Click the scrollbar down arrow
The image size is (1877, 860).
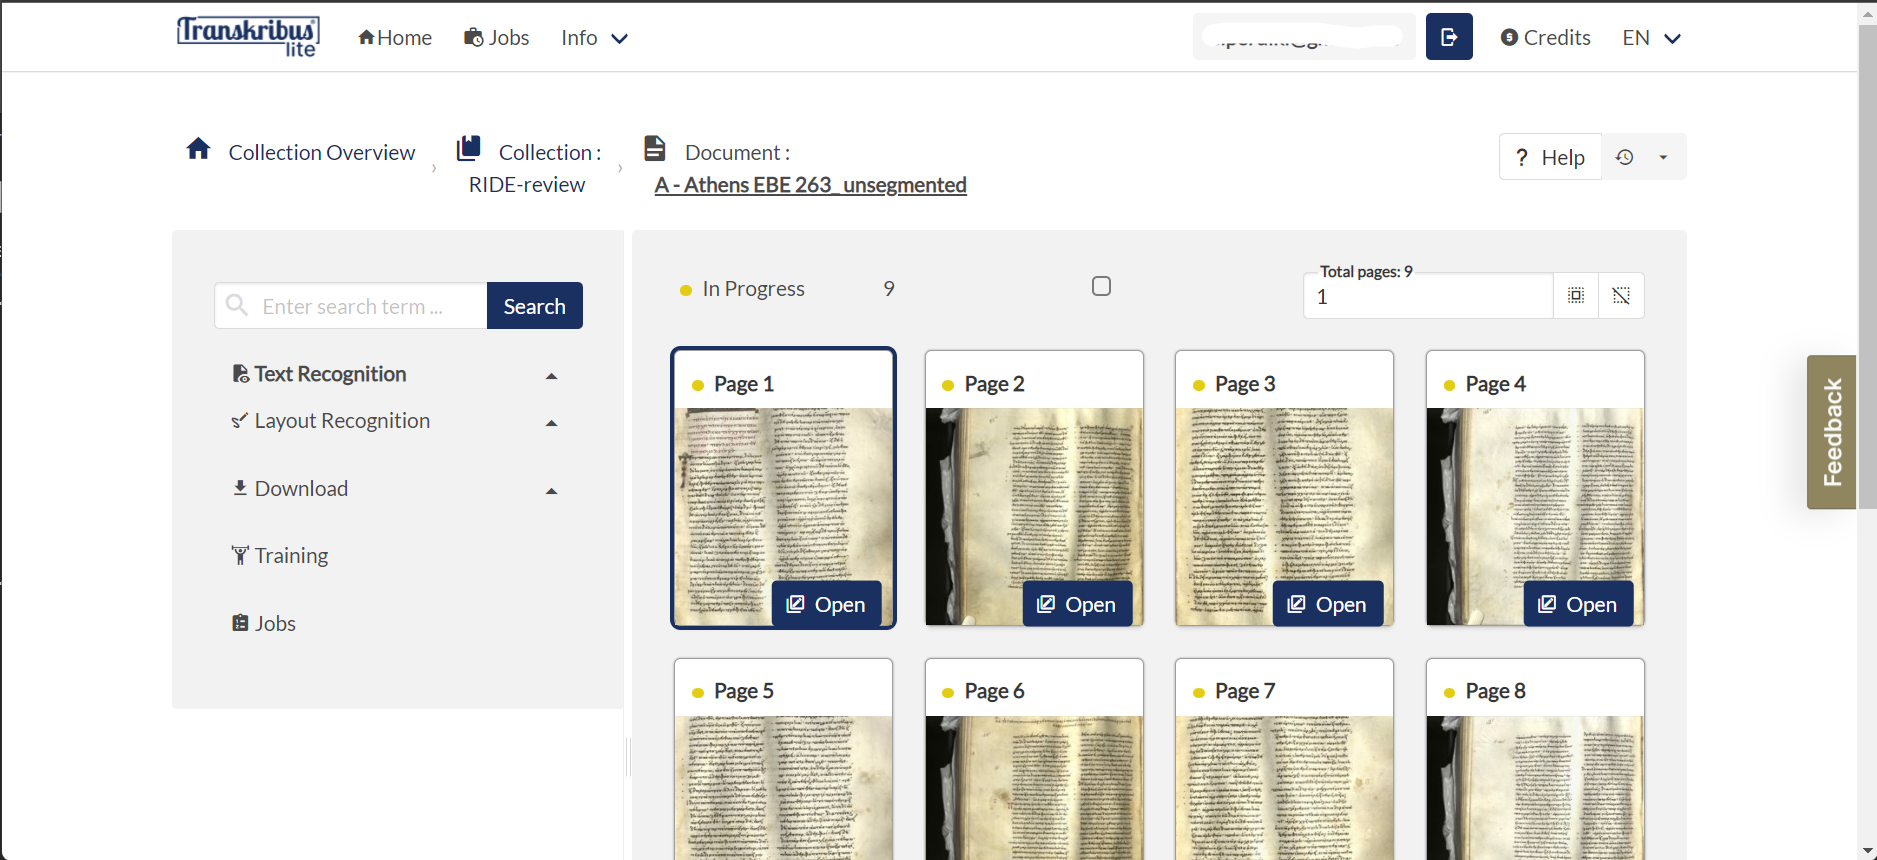click(1867, 851)
